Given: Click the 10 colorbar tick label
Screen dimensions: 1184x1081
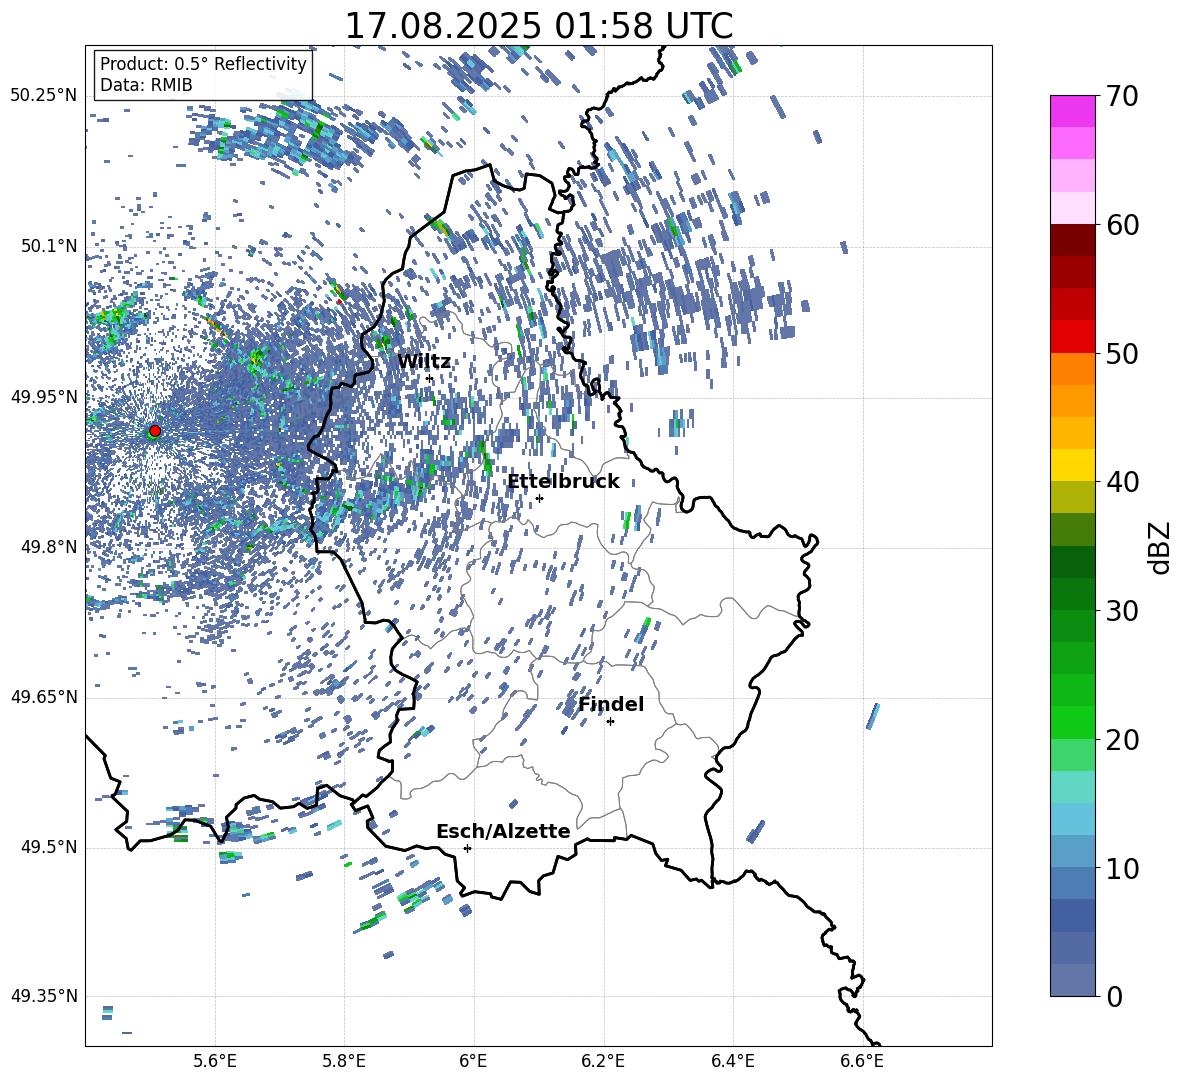Looking at the screenshot, I should tap(1122, 868).
